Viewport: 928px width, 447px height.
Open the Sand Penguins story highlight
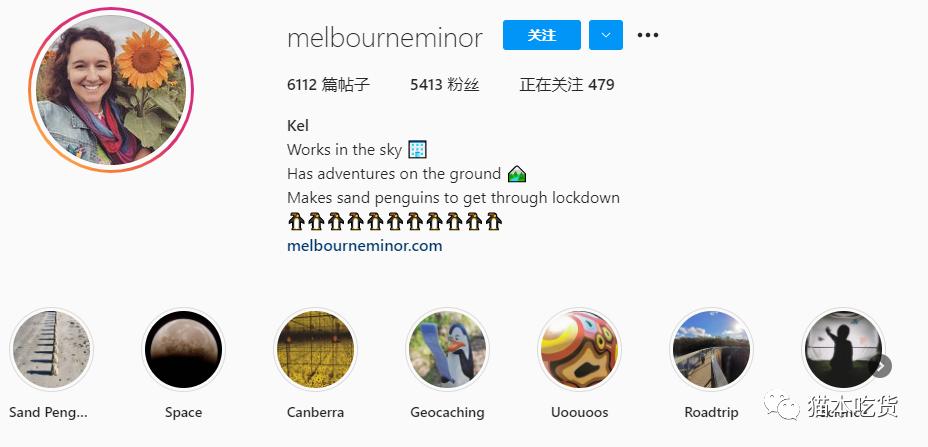point(51,349)
